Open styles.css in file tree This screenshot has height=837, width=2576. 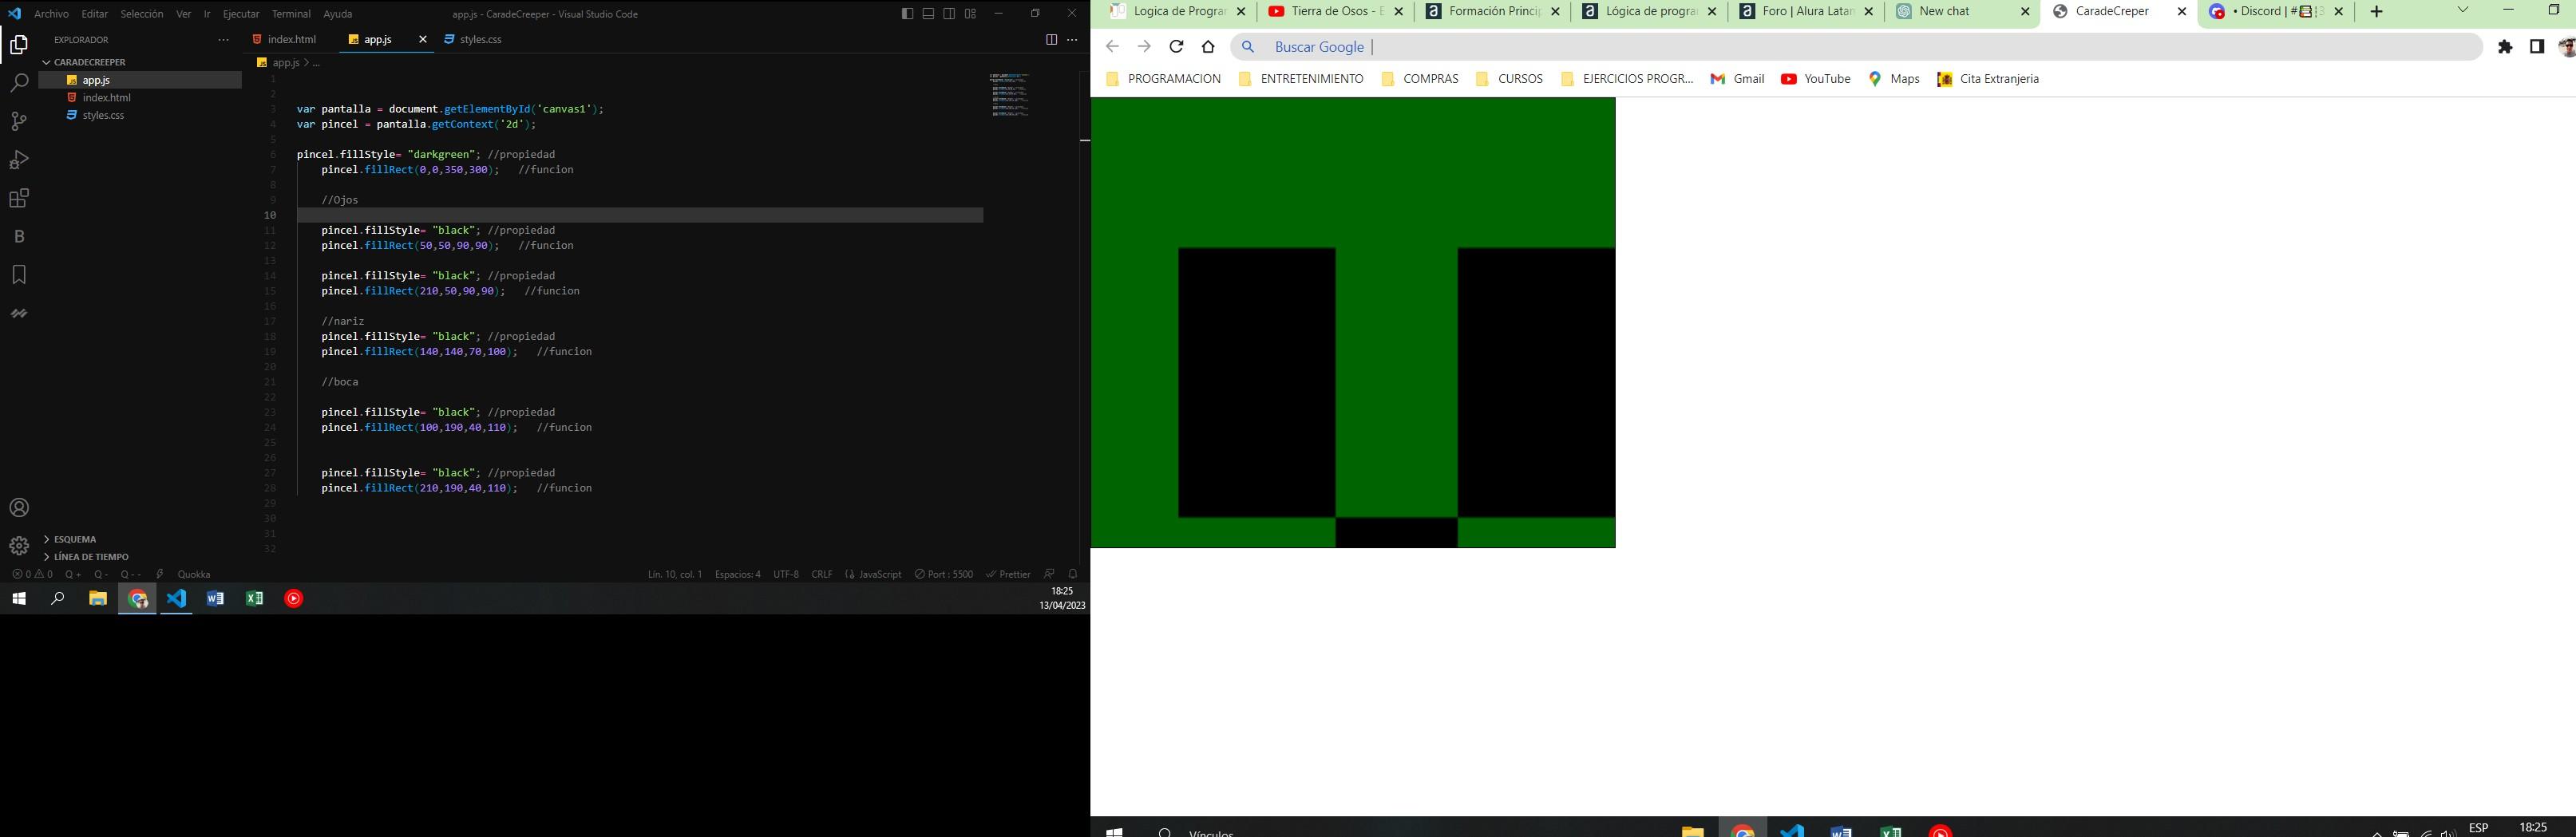click(x=103, y=116)
